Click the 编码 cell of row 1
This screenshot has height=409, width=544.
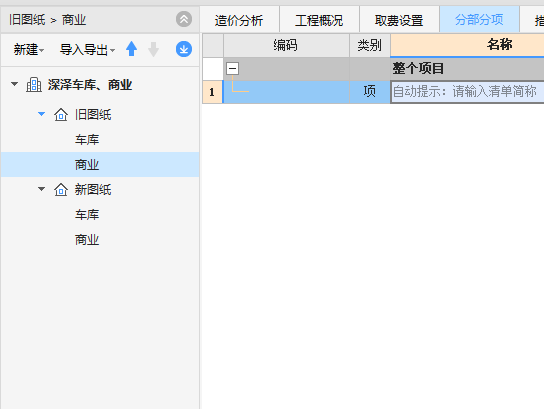[x=286, y=92]
